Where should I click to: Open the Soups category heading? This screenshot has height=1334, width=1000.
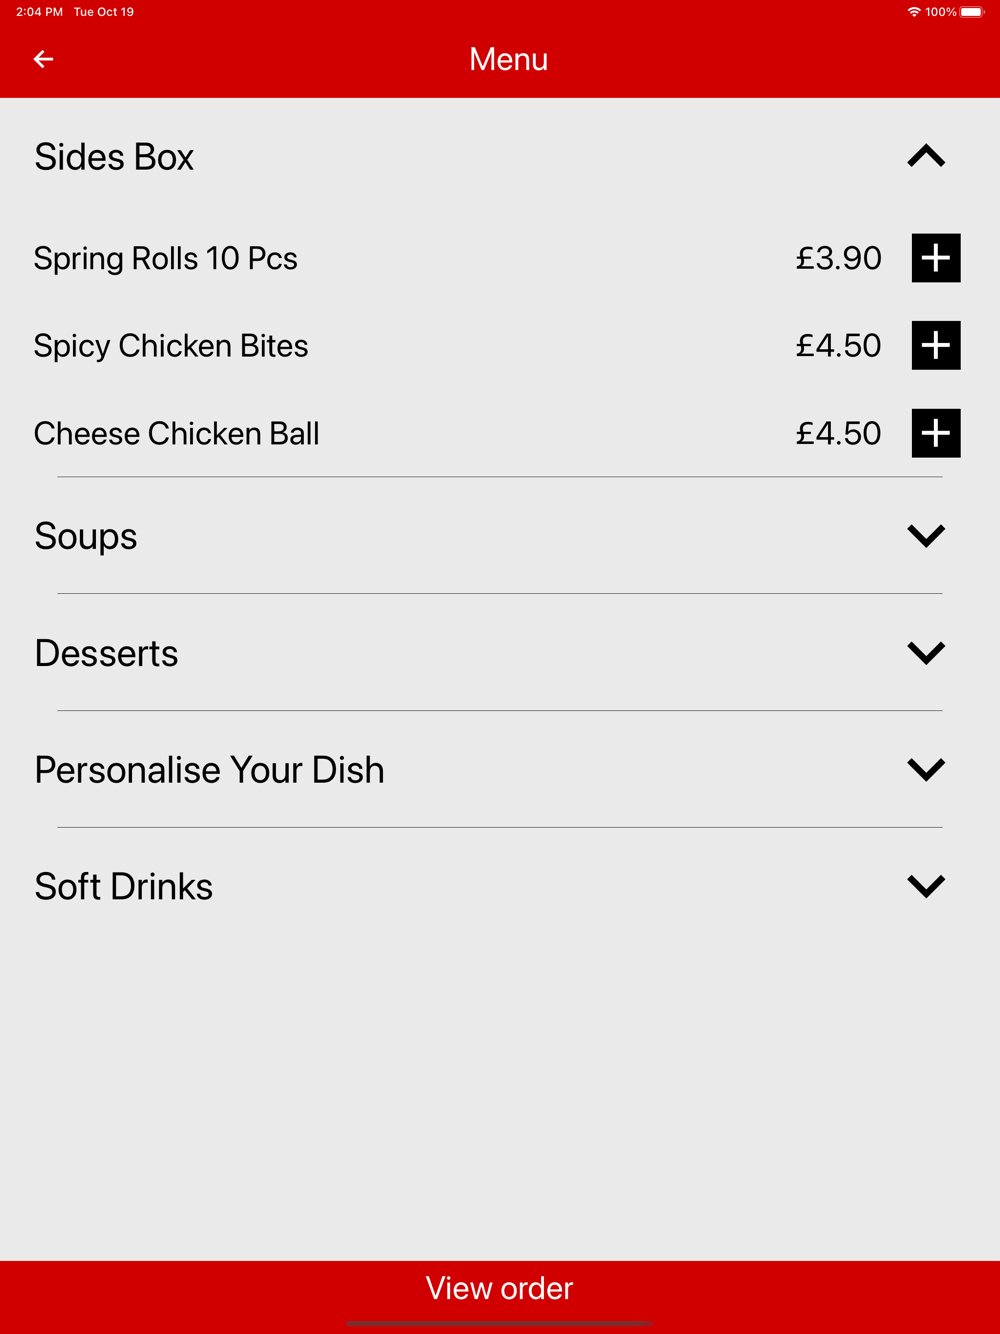coord(86,537)
